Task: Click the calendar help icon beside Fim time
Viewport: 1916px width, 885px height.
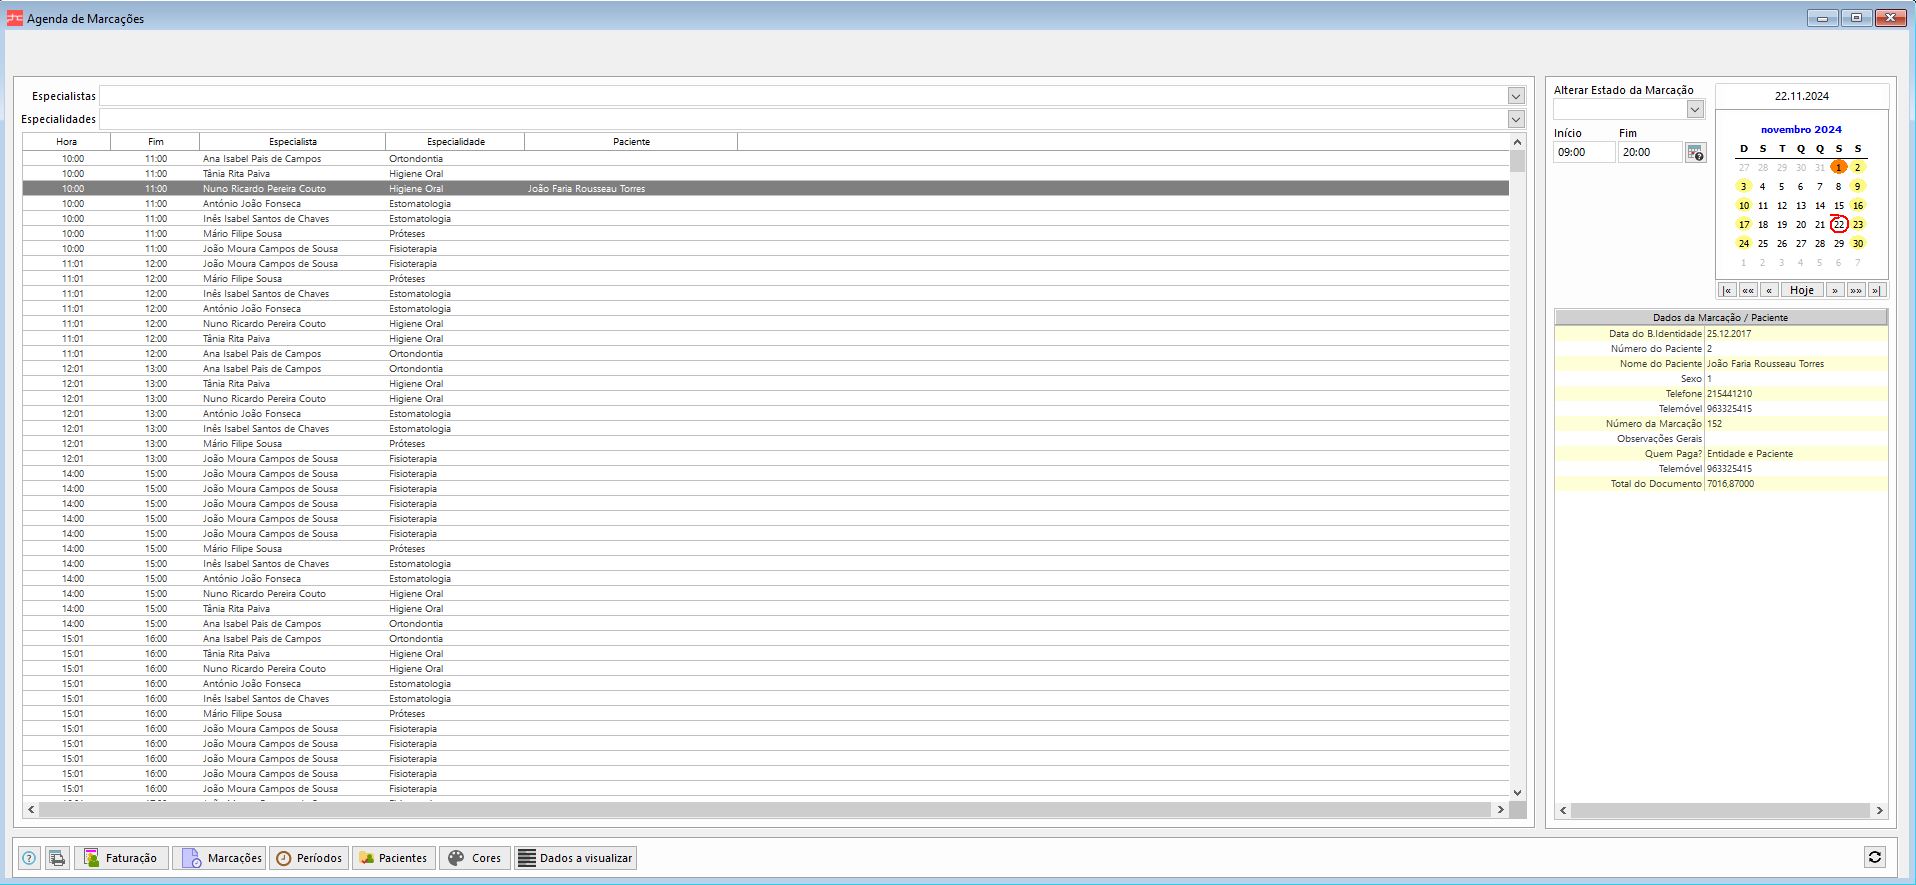Action: point(1695,153)
